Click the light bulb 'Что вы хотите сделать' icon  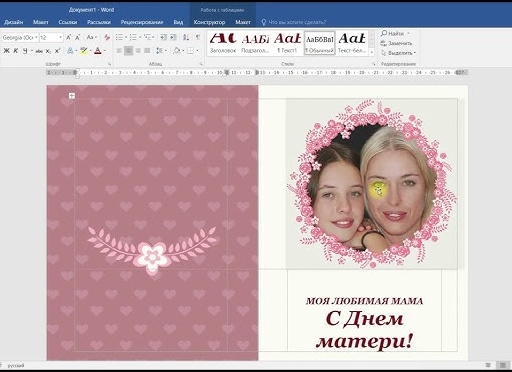tap(264, 22)
